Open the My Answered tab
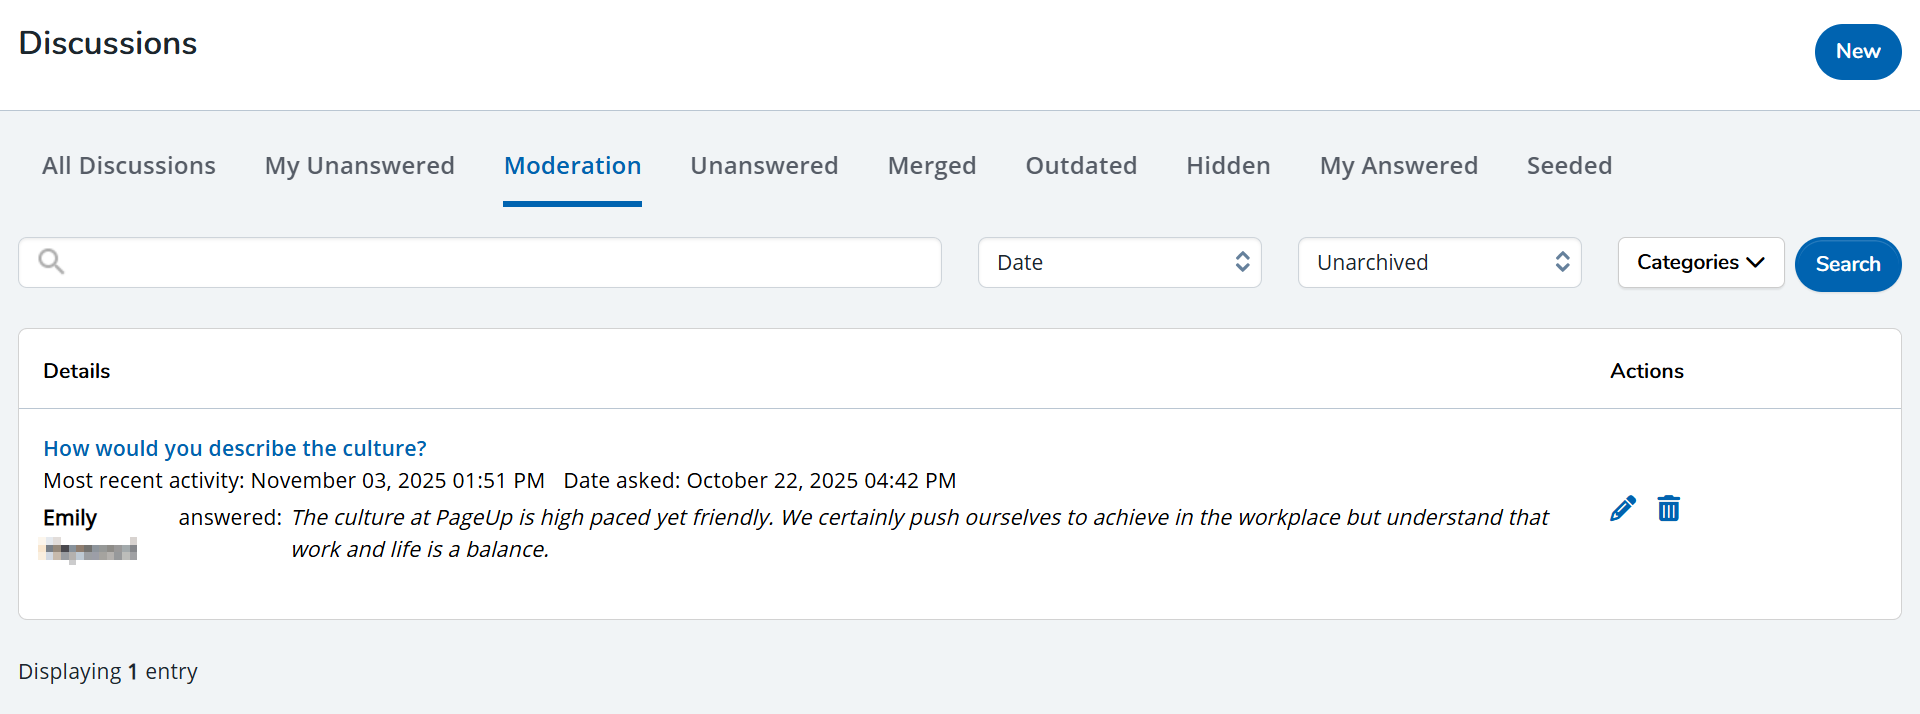 click(1398, 166)
